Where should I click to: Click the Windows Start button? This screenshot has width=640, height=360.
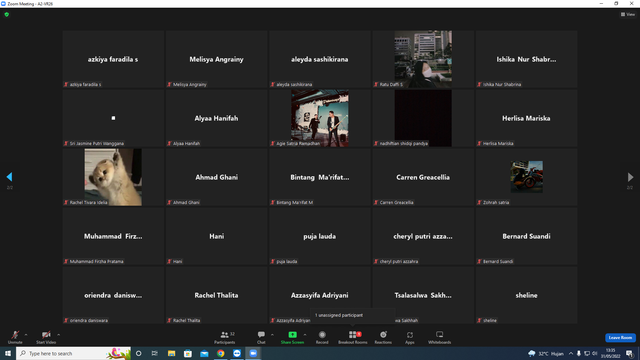(x=8, y=353)
